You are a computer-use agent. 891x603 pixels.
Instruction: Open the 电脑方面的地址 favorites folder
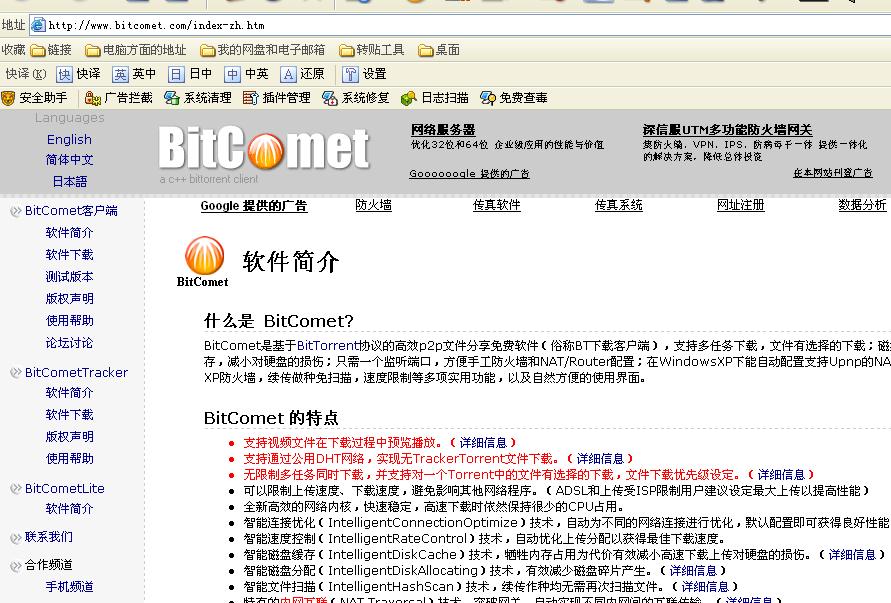click(x=136, y=50)
